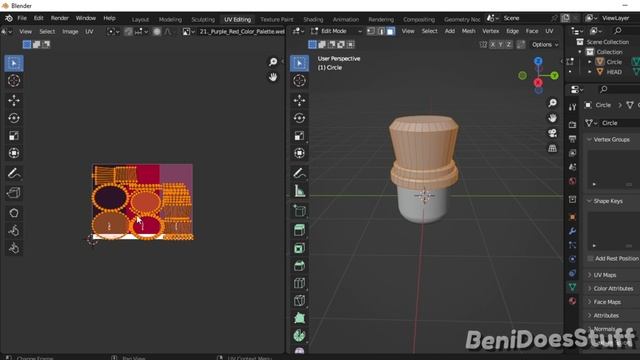
Task: Switch to Modeling workspace tab
Action: click(170, 19)
